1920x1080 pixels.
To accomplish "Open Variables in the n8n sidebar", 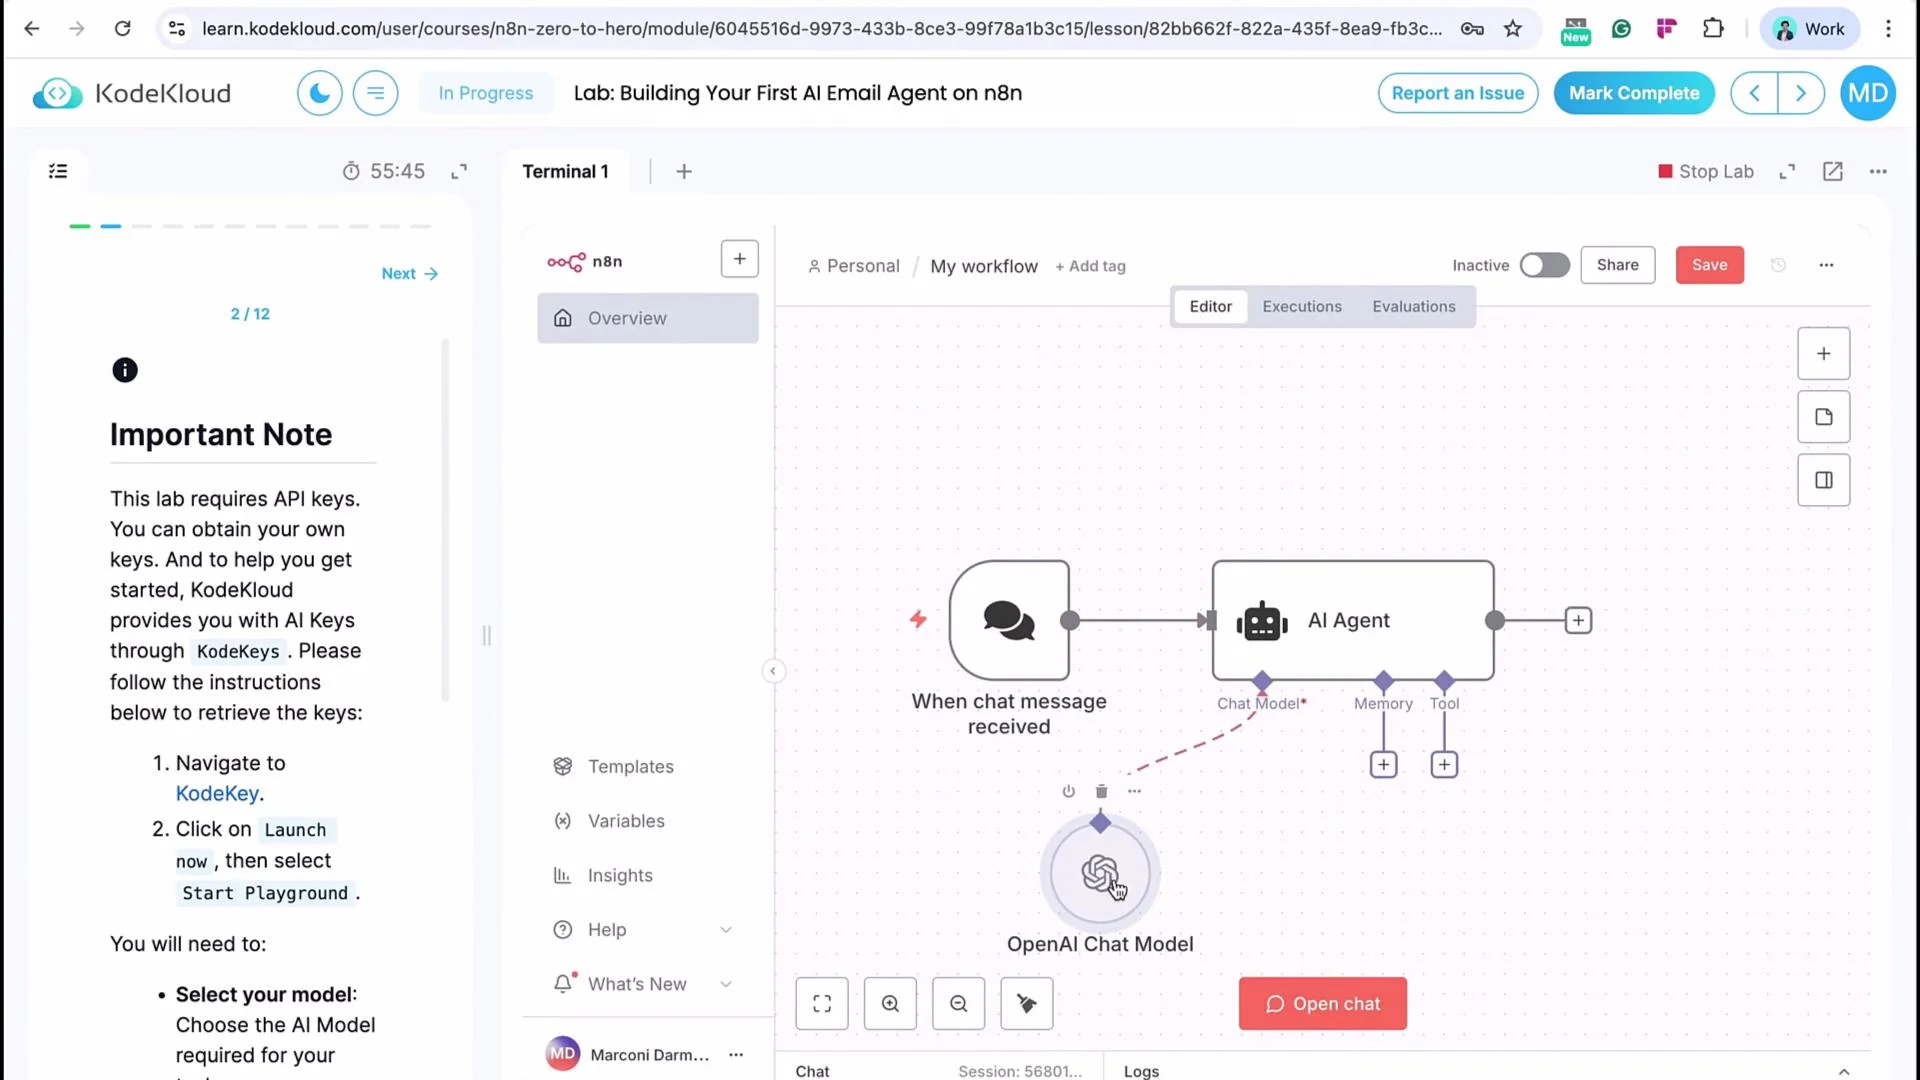I will pos(648,821).
